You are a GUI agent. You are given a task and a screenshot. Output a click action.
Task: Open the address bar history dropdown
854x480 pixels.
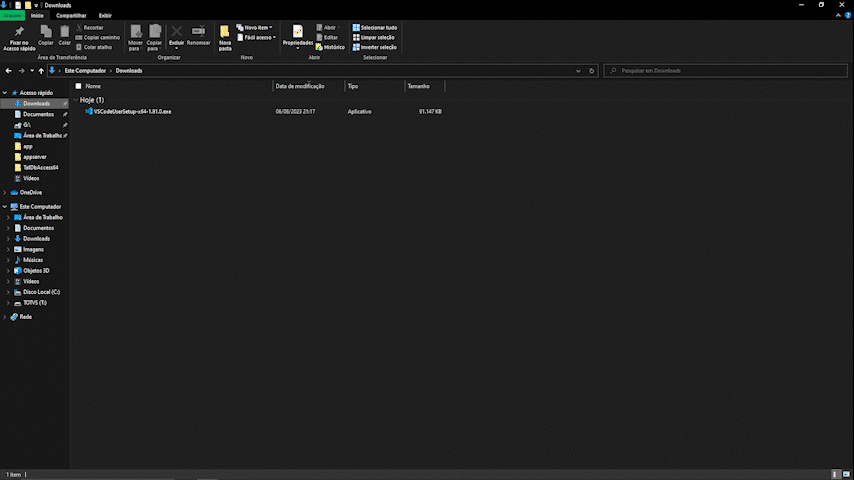coord(578,71)
